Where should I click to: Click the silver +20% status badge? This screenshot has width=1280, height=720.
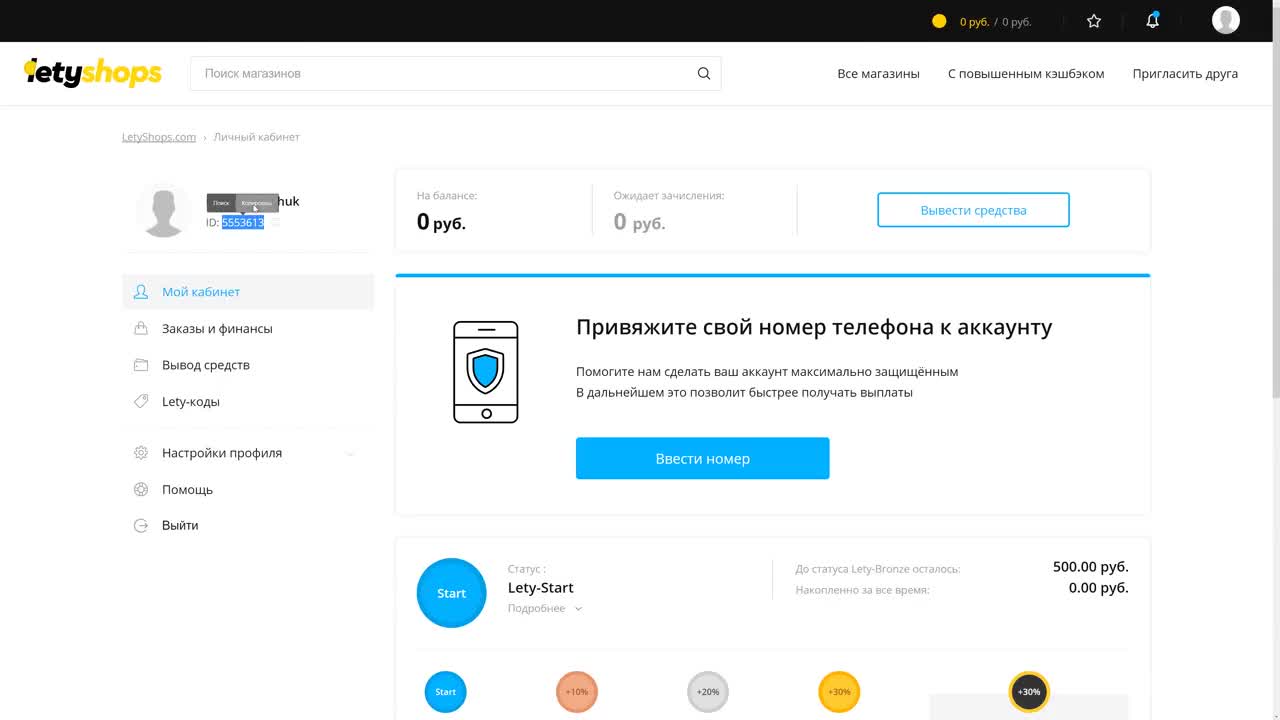708,691
